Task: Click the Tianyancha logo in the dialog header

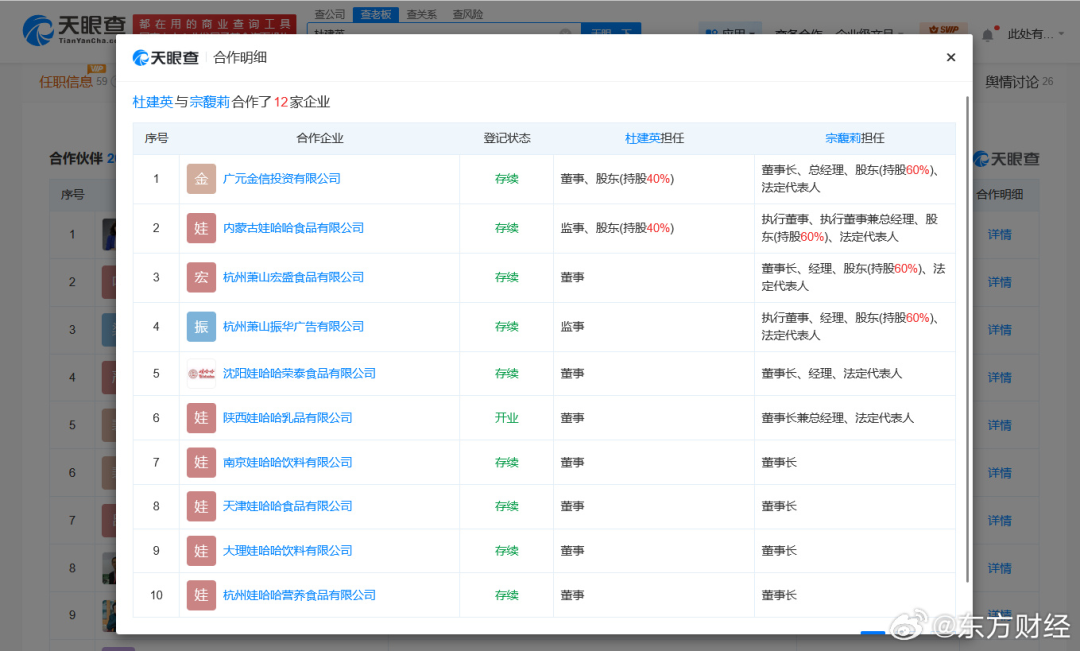Action: 165,57
